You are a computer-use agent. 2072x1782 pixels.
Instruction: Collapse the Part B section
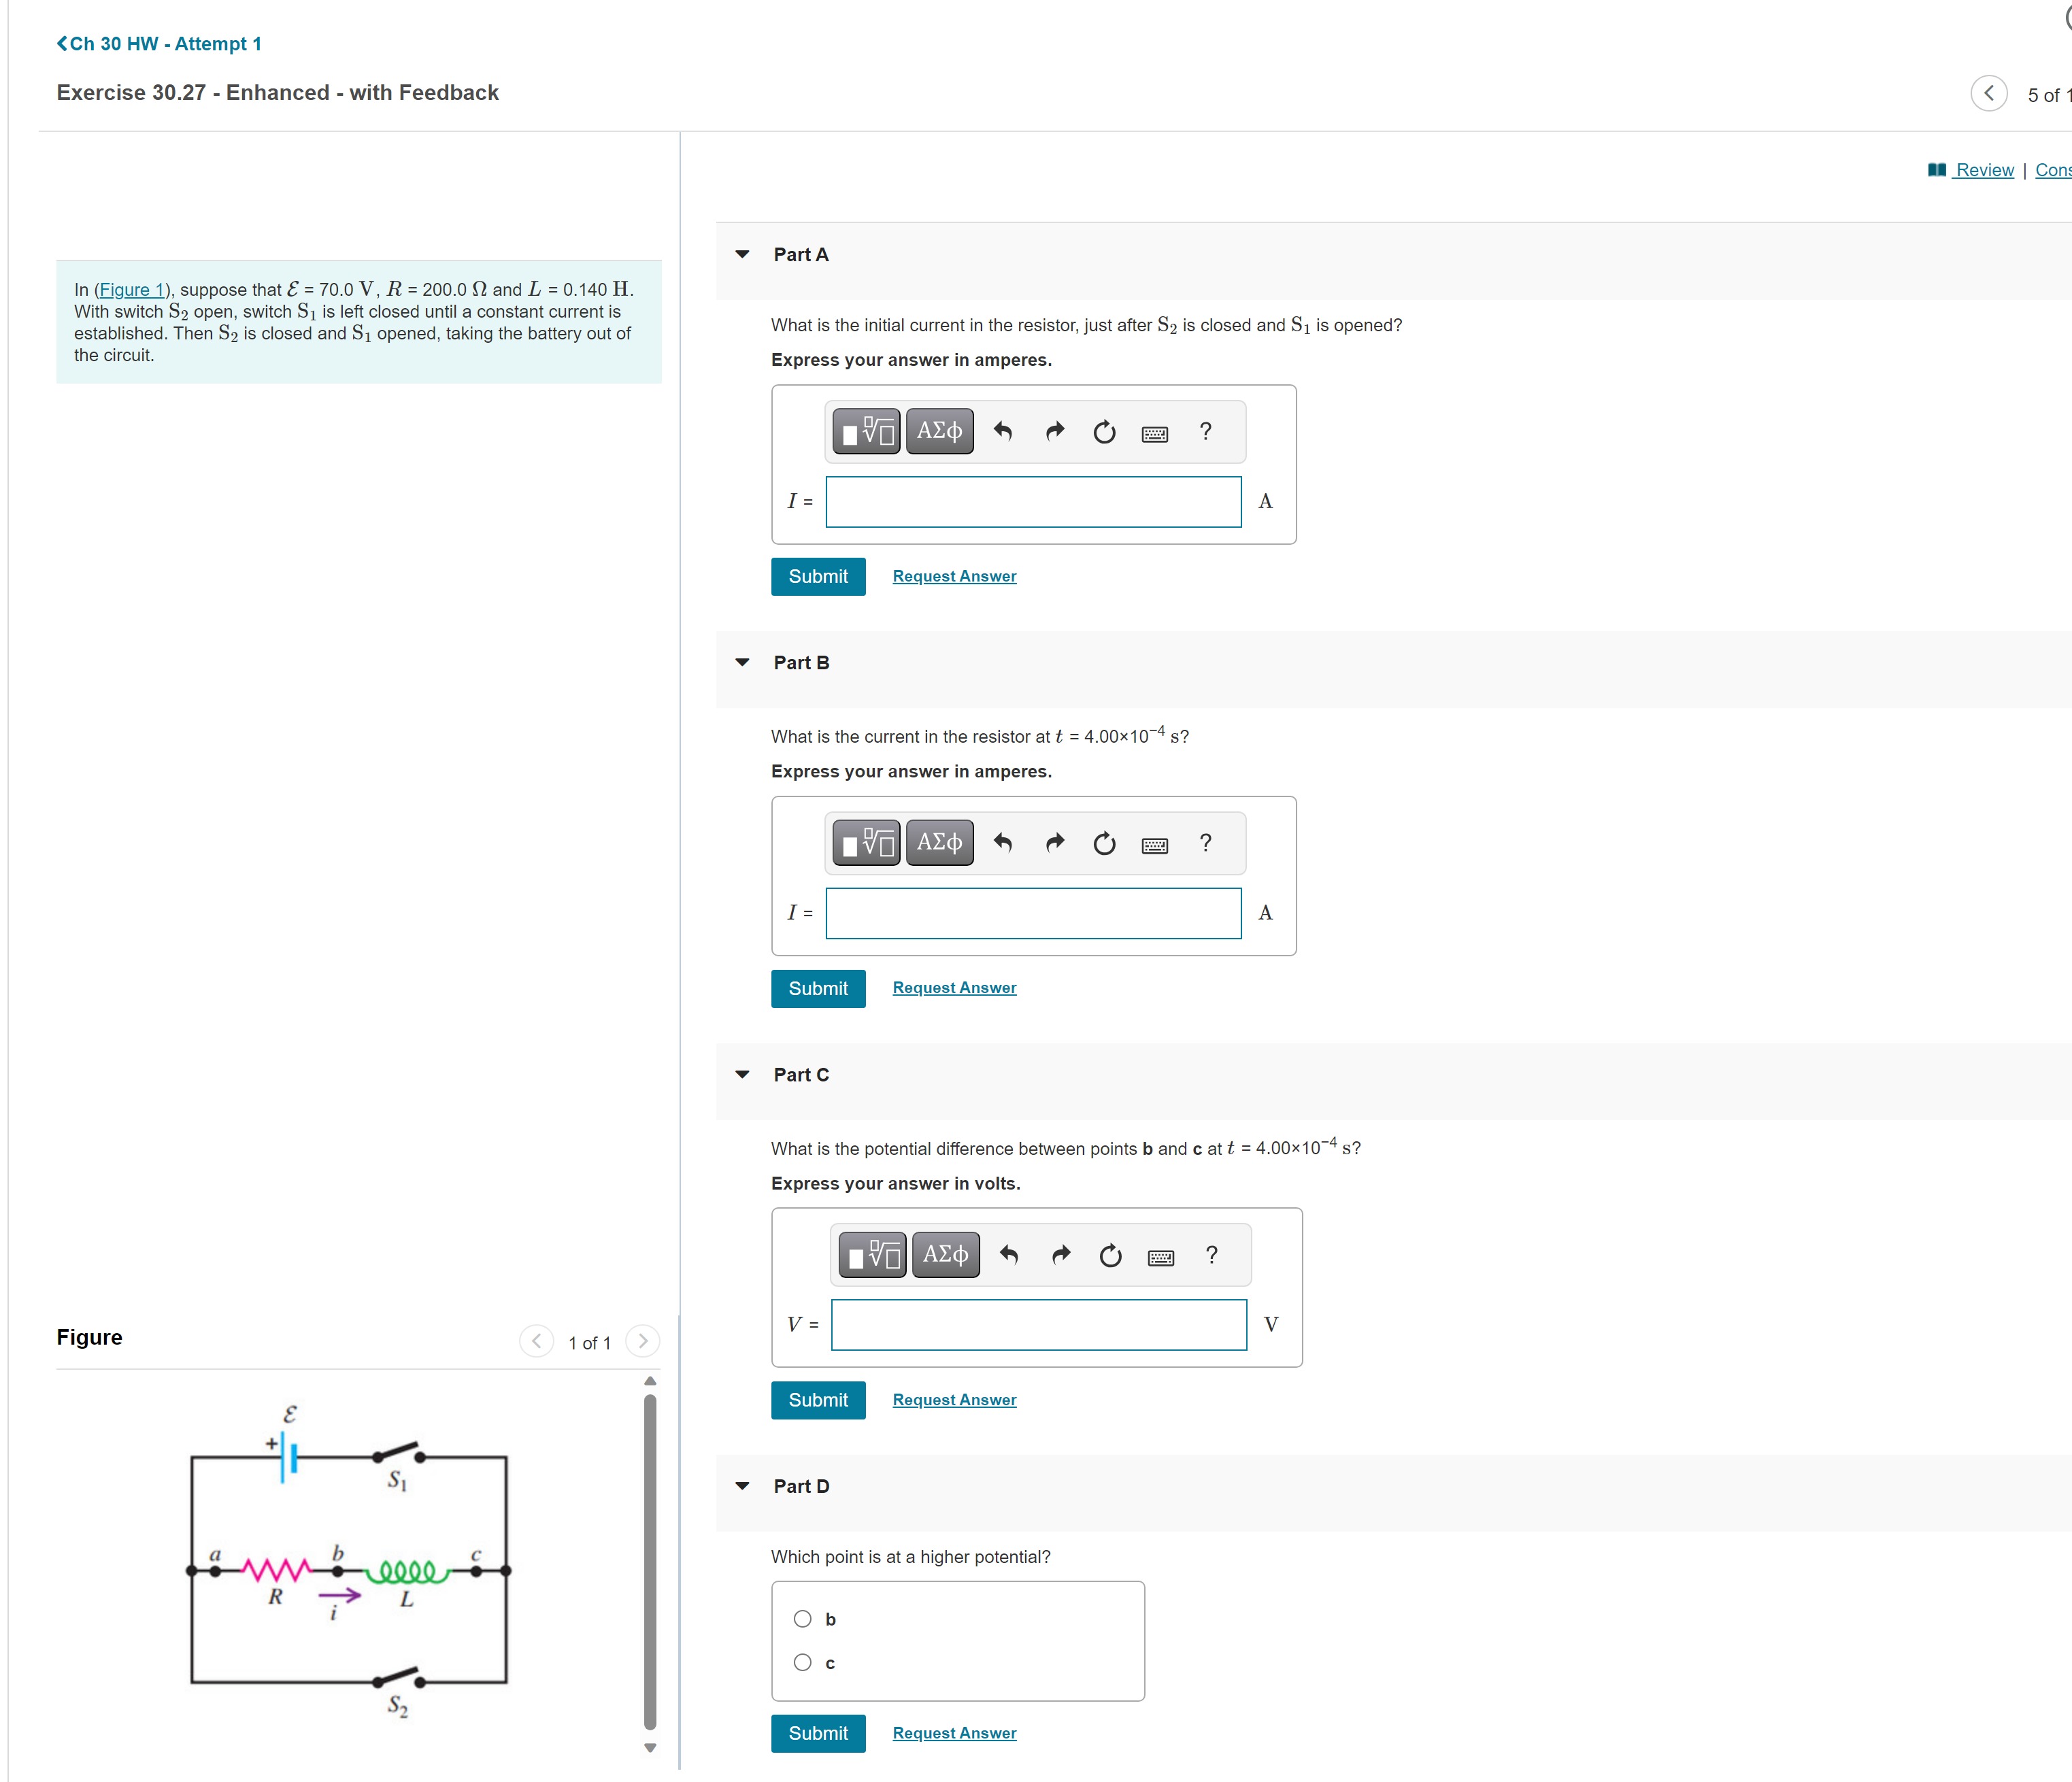click(741, 662)
